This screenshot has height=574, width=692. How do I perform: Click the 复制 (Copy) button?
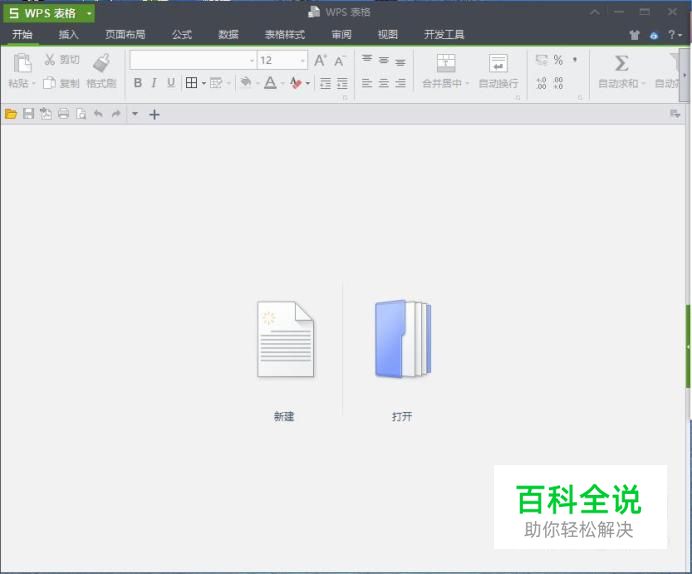(61, 84)
